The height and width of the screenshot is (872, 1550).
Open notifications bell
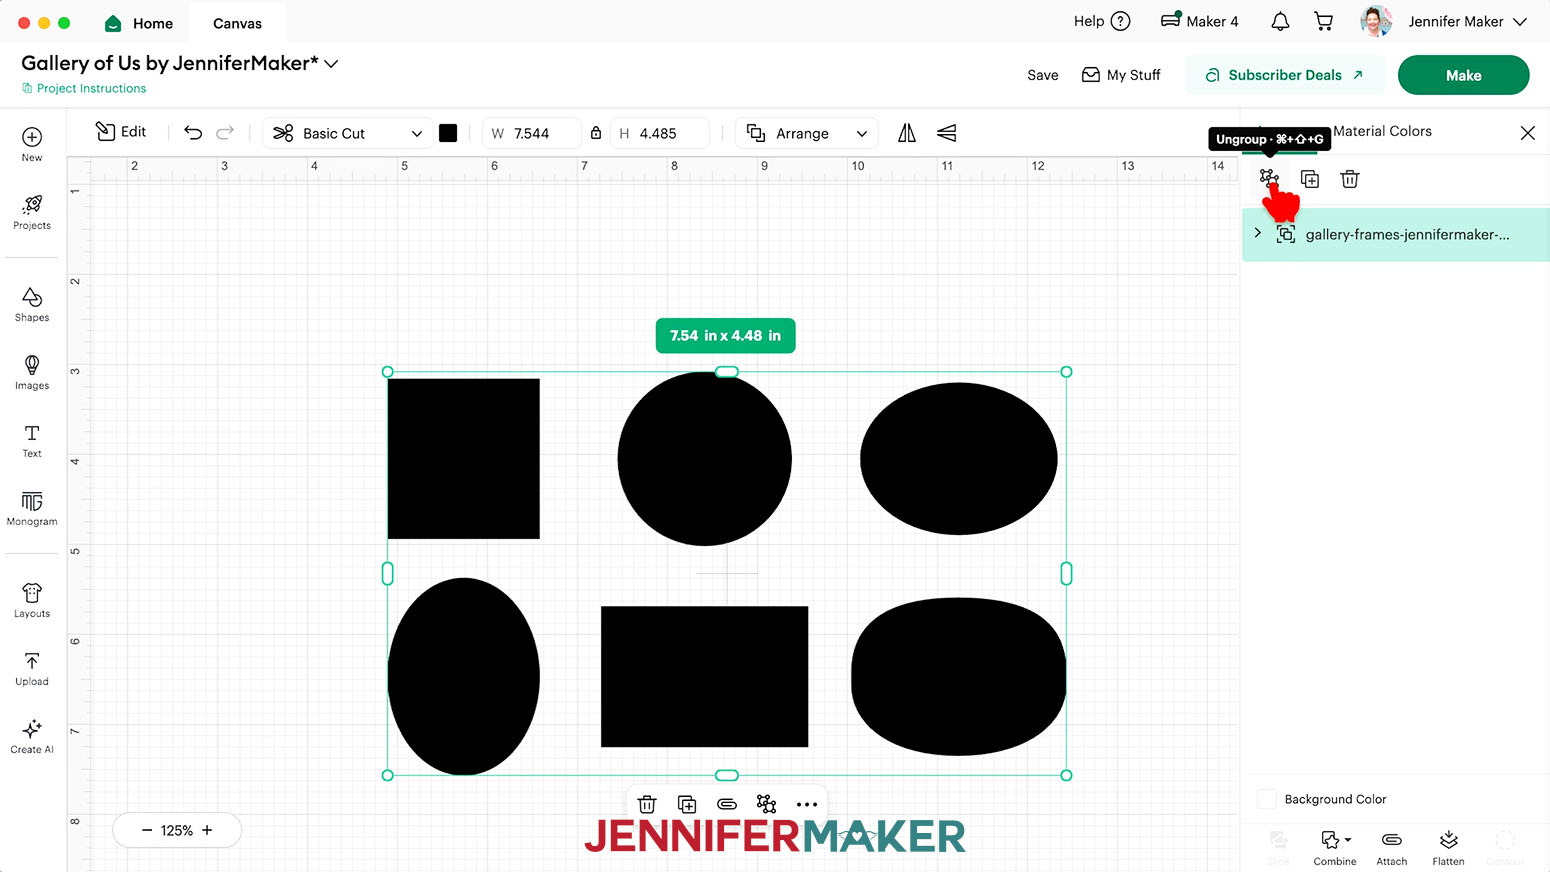1280,21
